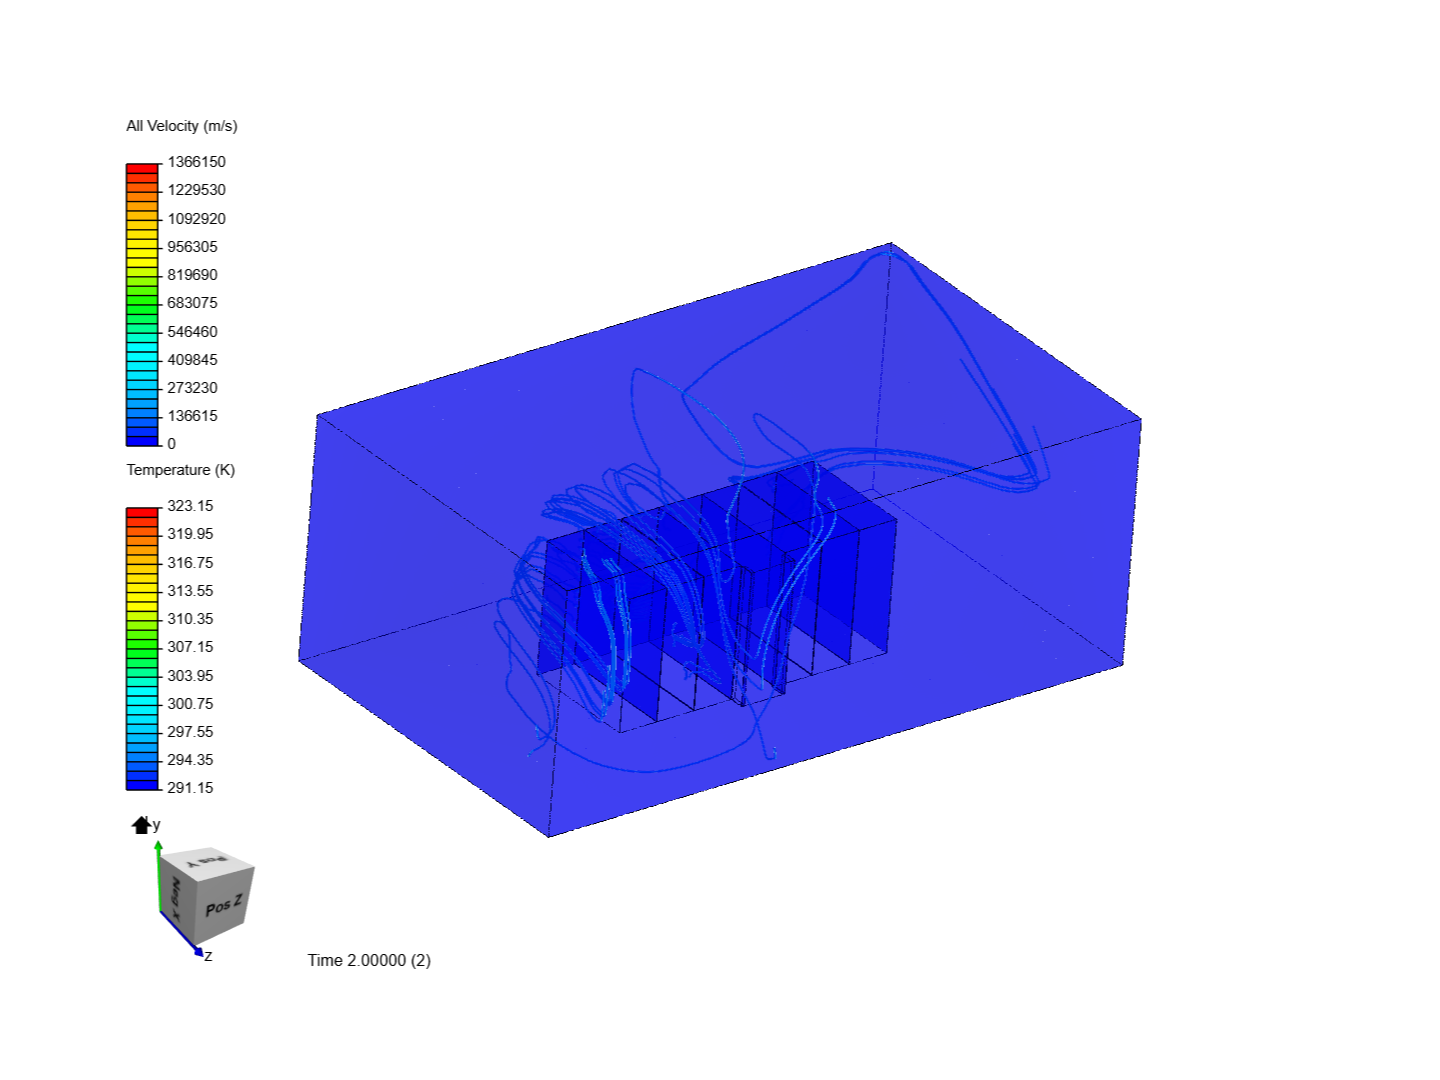
Task: Click the velocity legend value 956305
Action: pyautogui.click(x=192, y=247)
